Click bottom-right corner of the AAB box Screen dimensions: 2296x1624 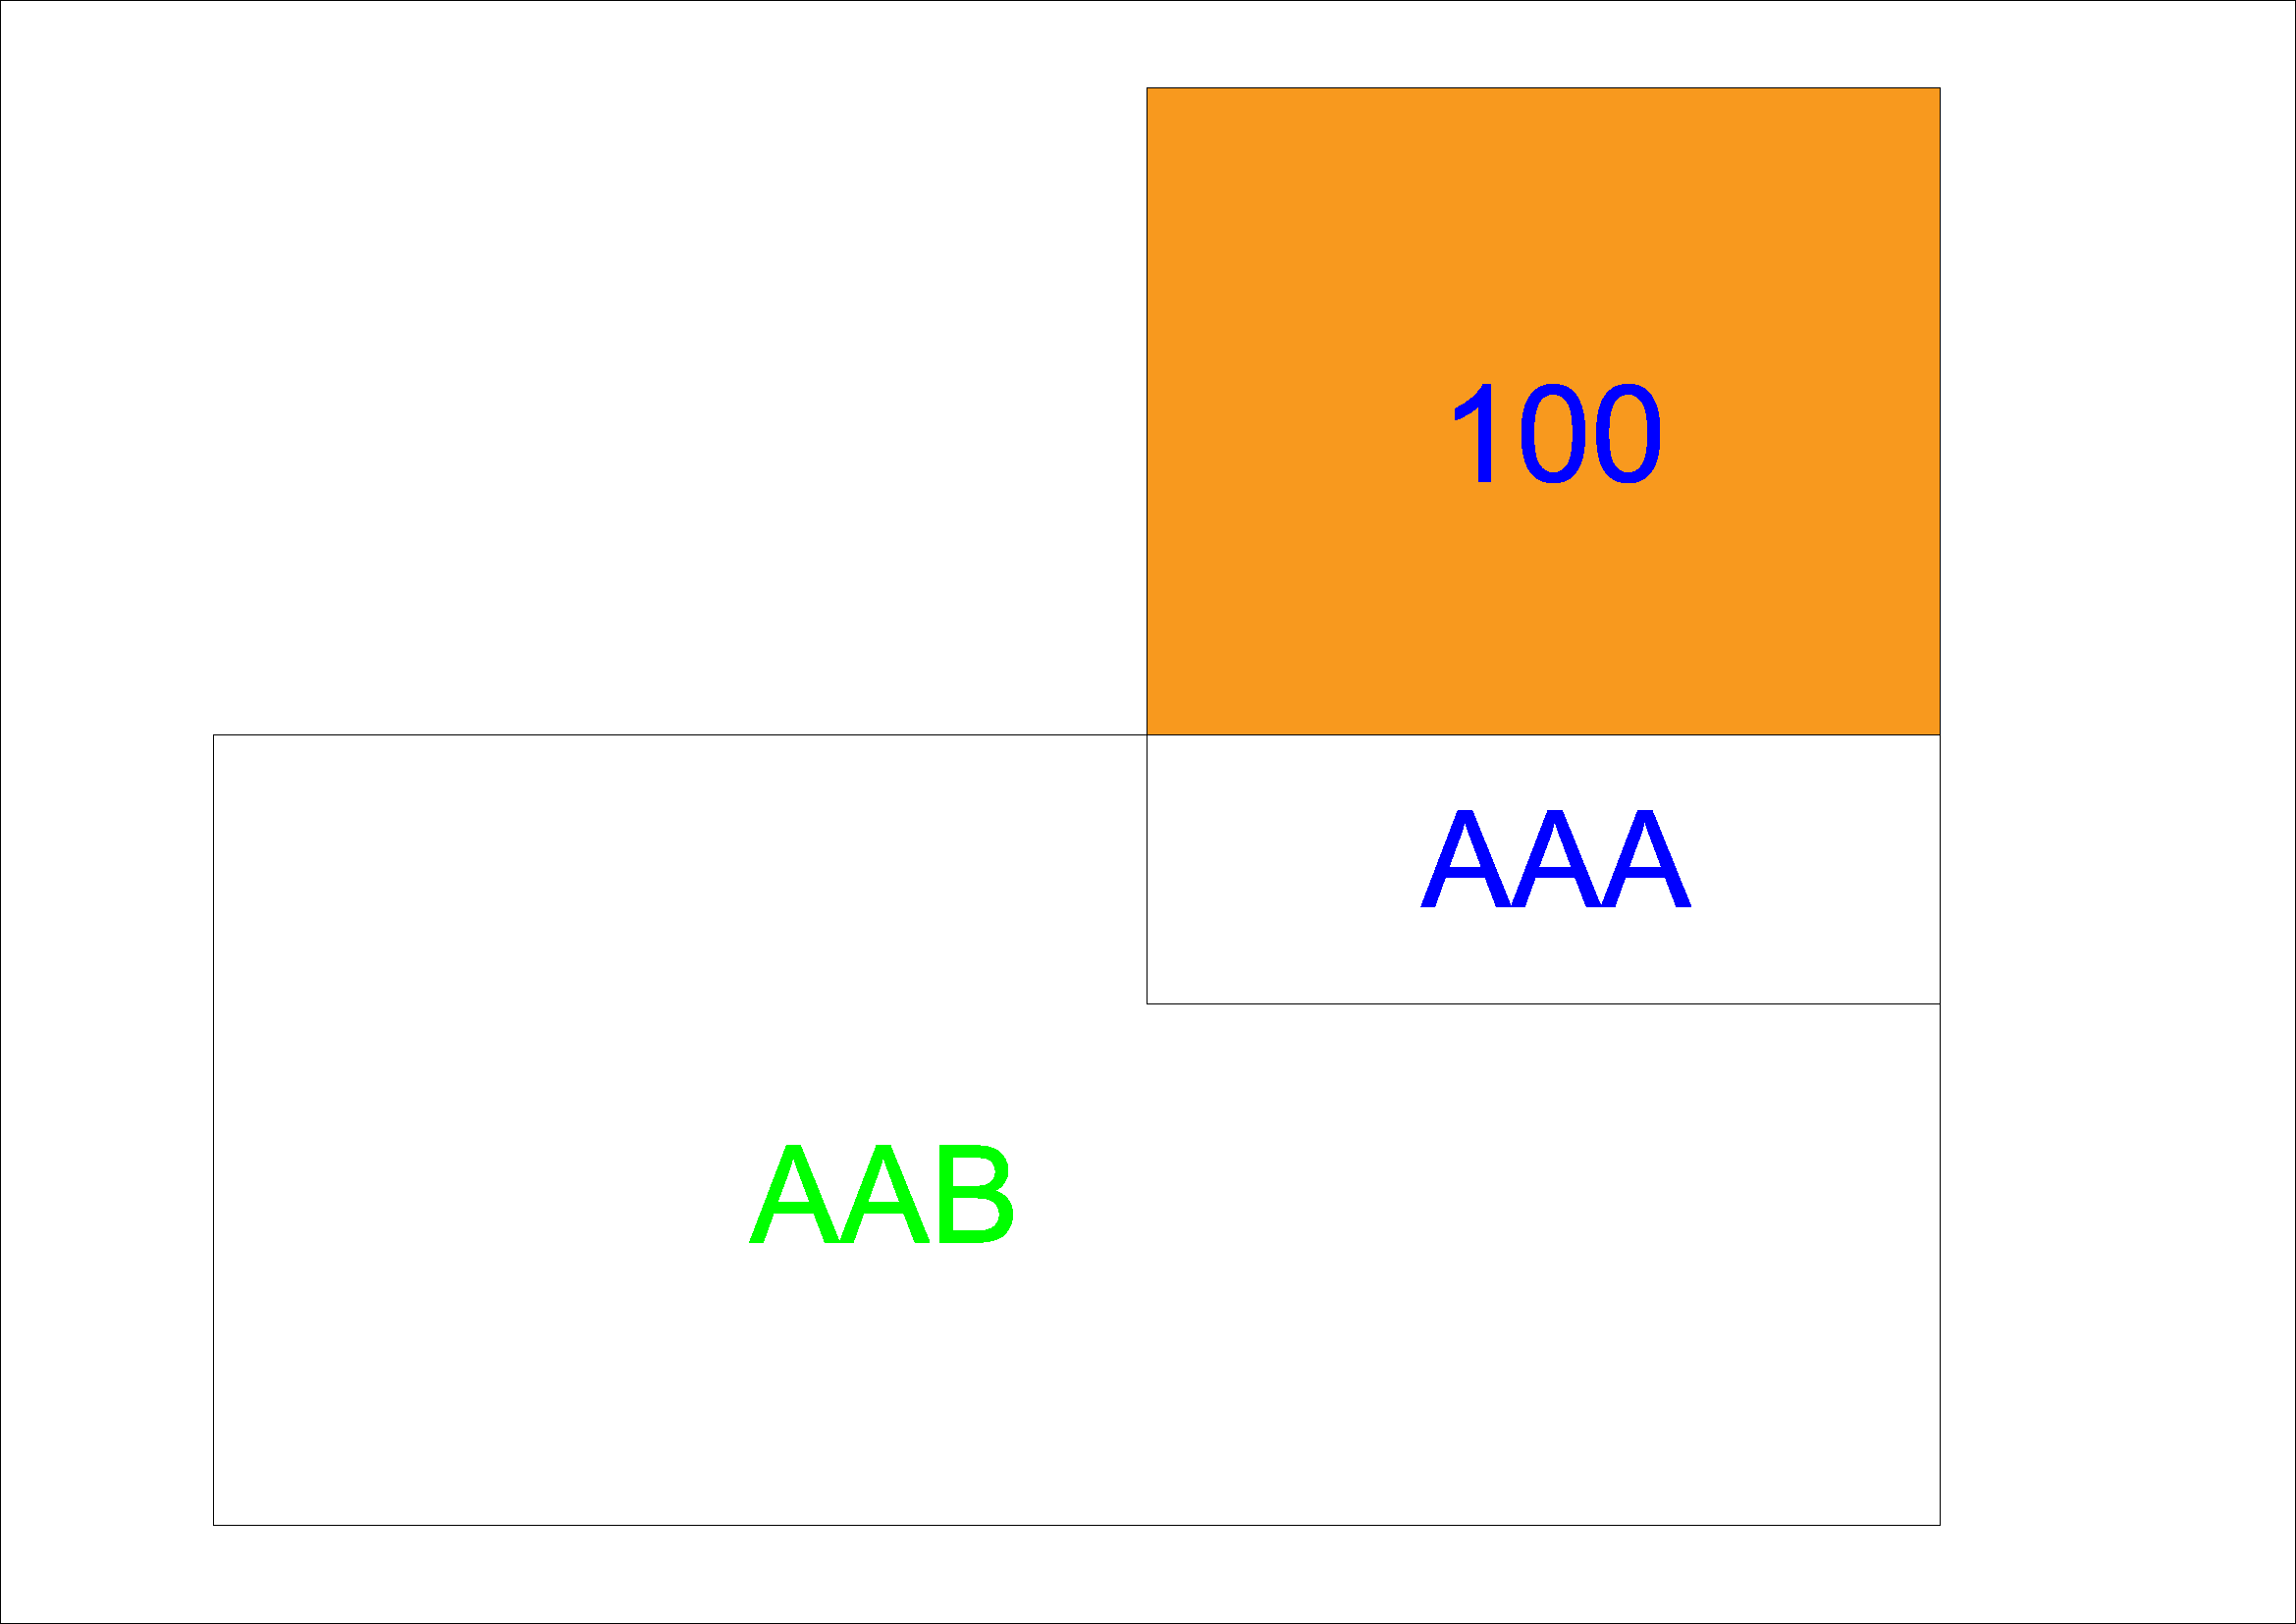coord(1940,1526)
